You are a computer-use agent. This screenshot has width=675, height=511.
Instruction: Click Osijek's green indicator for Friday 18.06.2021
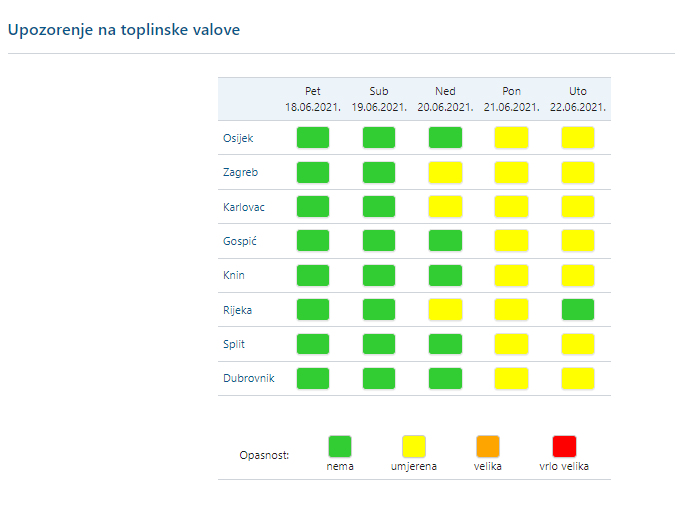coord(313,138)
